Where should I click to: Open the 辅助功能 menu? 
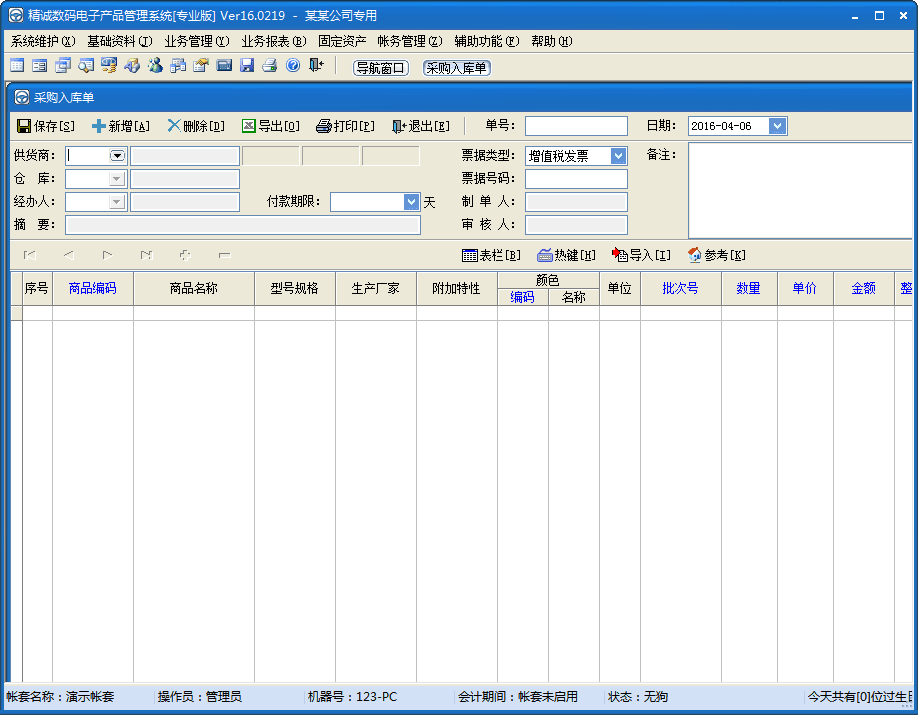point(487,42)
